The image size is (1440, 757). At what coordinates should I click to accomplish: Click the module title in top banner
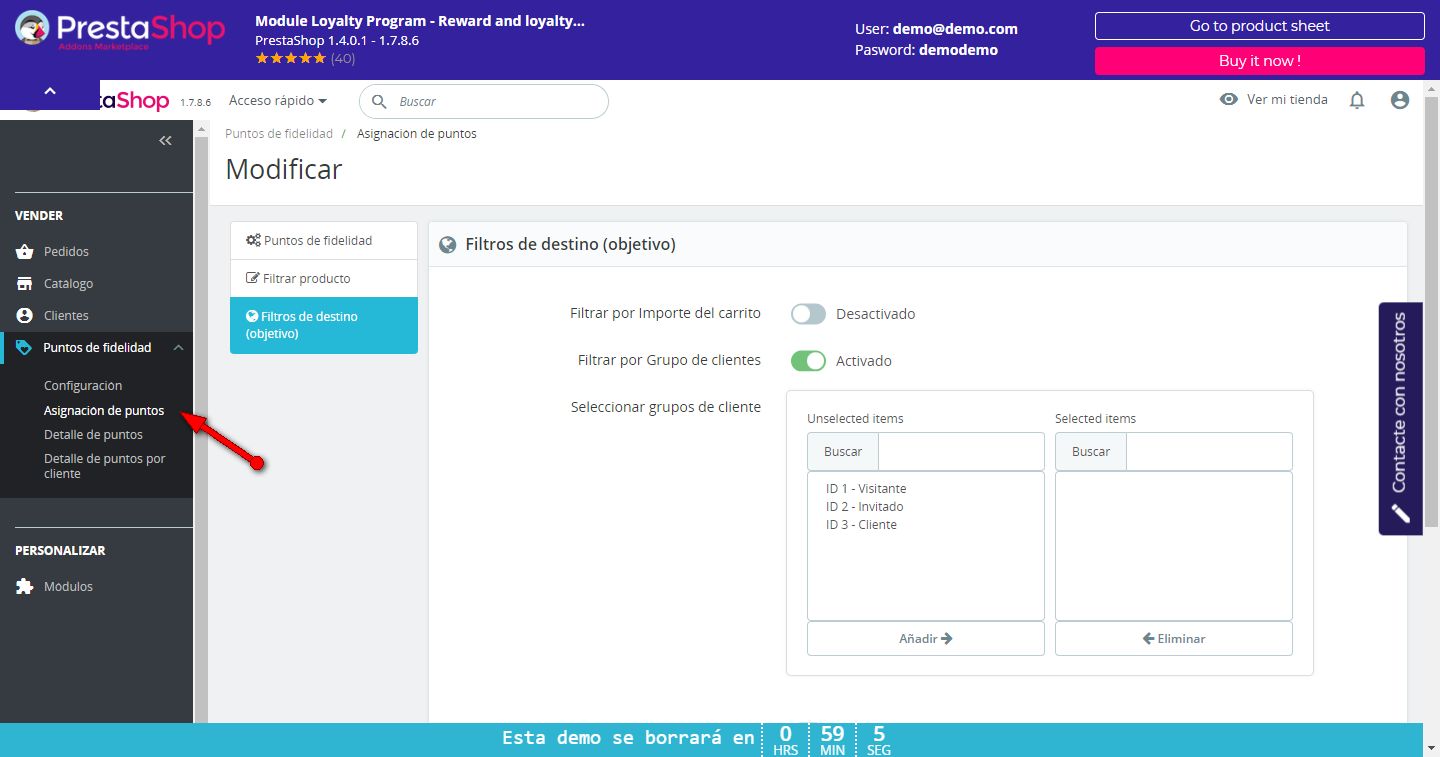click(420, 21)
